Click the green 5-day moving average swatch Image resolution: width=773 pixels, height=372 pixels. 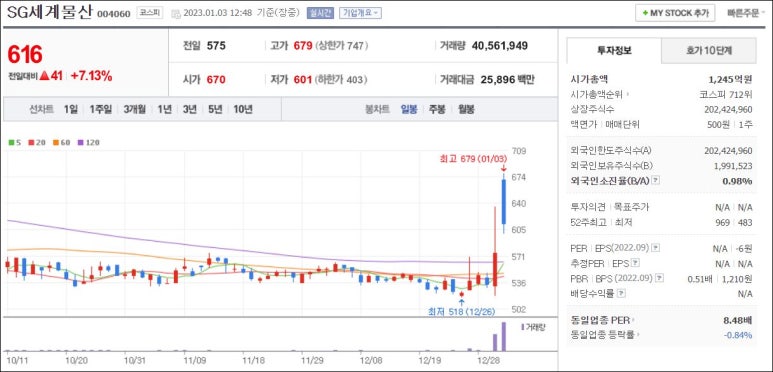click(x=11, y=142)
